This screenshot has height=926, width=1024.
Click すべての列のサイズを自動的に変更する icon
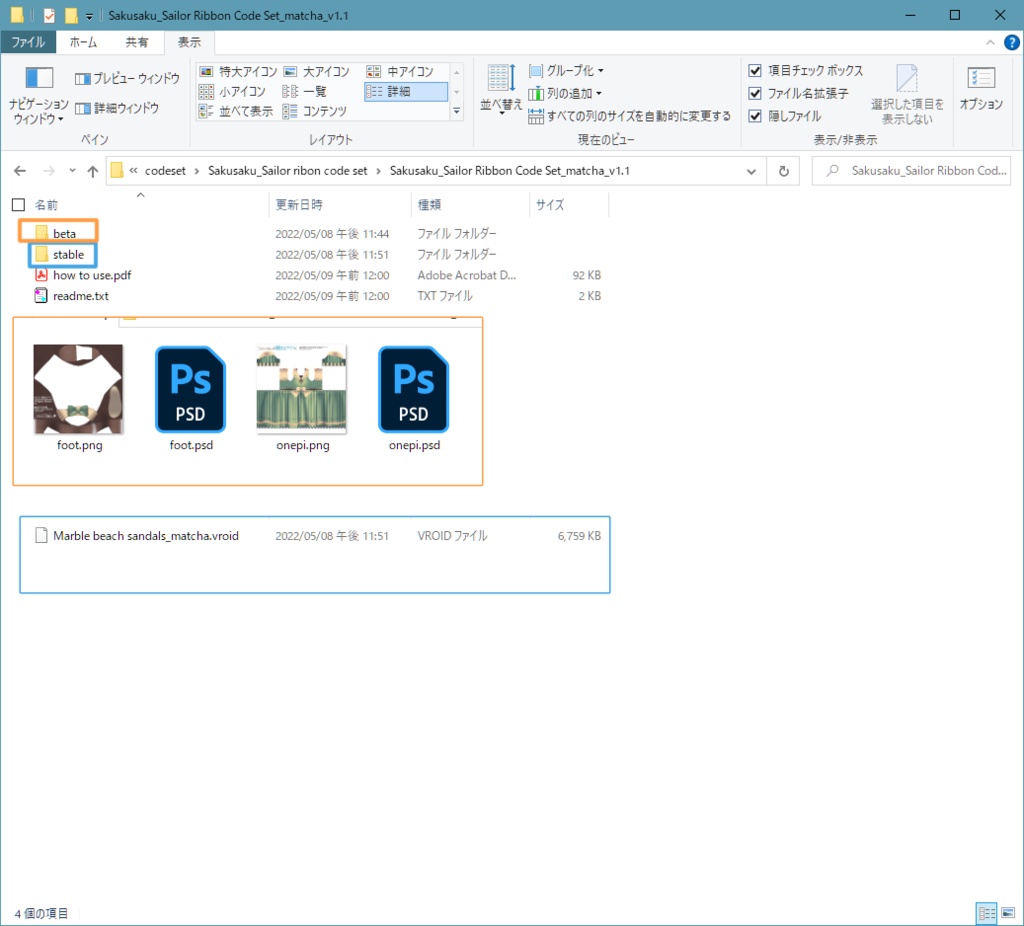coord(536,114)
